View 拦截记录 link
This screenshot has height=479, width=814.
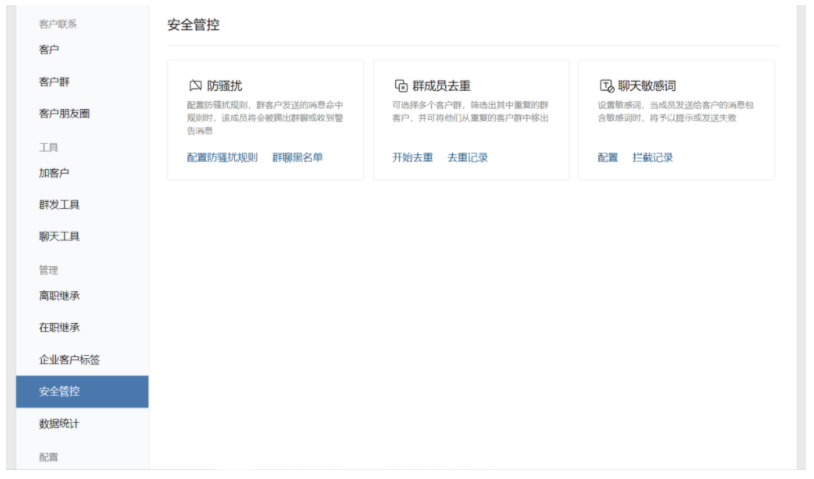(653, 157)
